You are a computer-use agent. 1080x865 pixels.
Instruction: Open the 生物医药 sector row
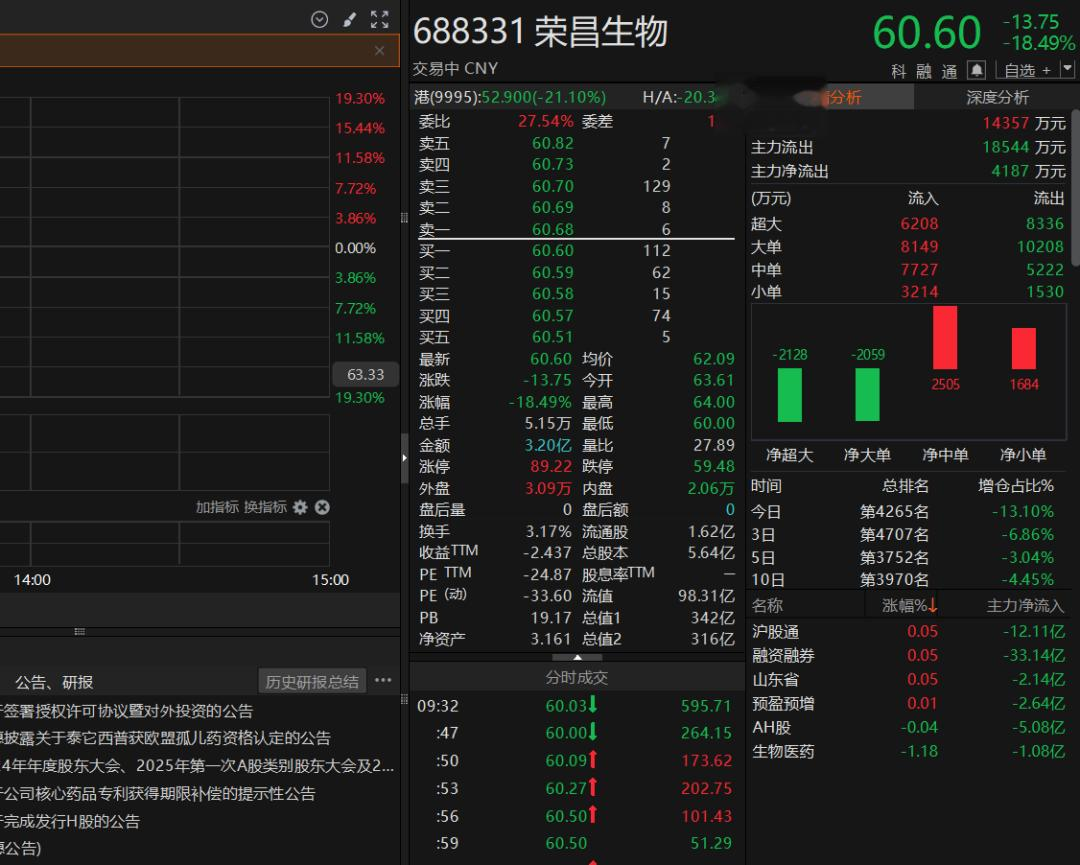coord(908,751)
